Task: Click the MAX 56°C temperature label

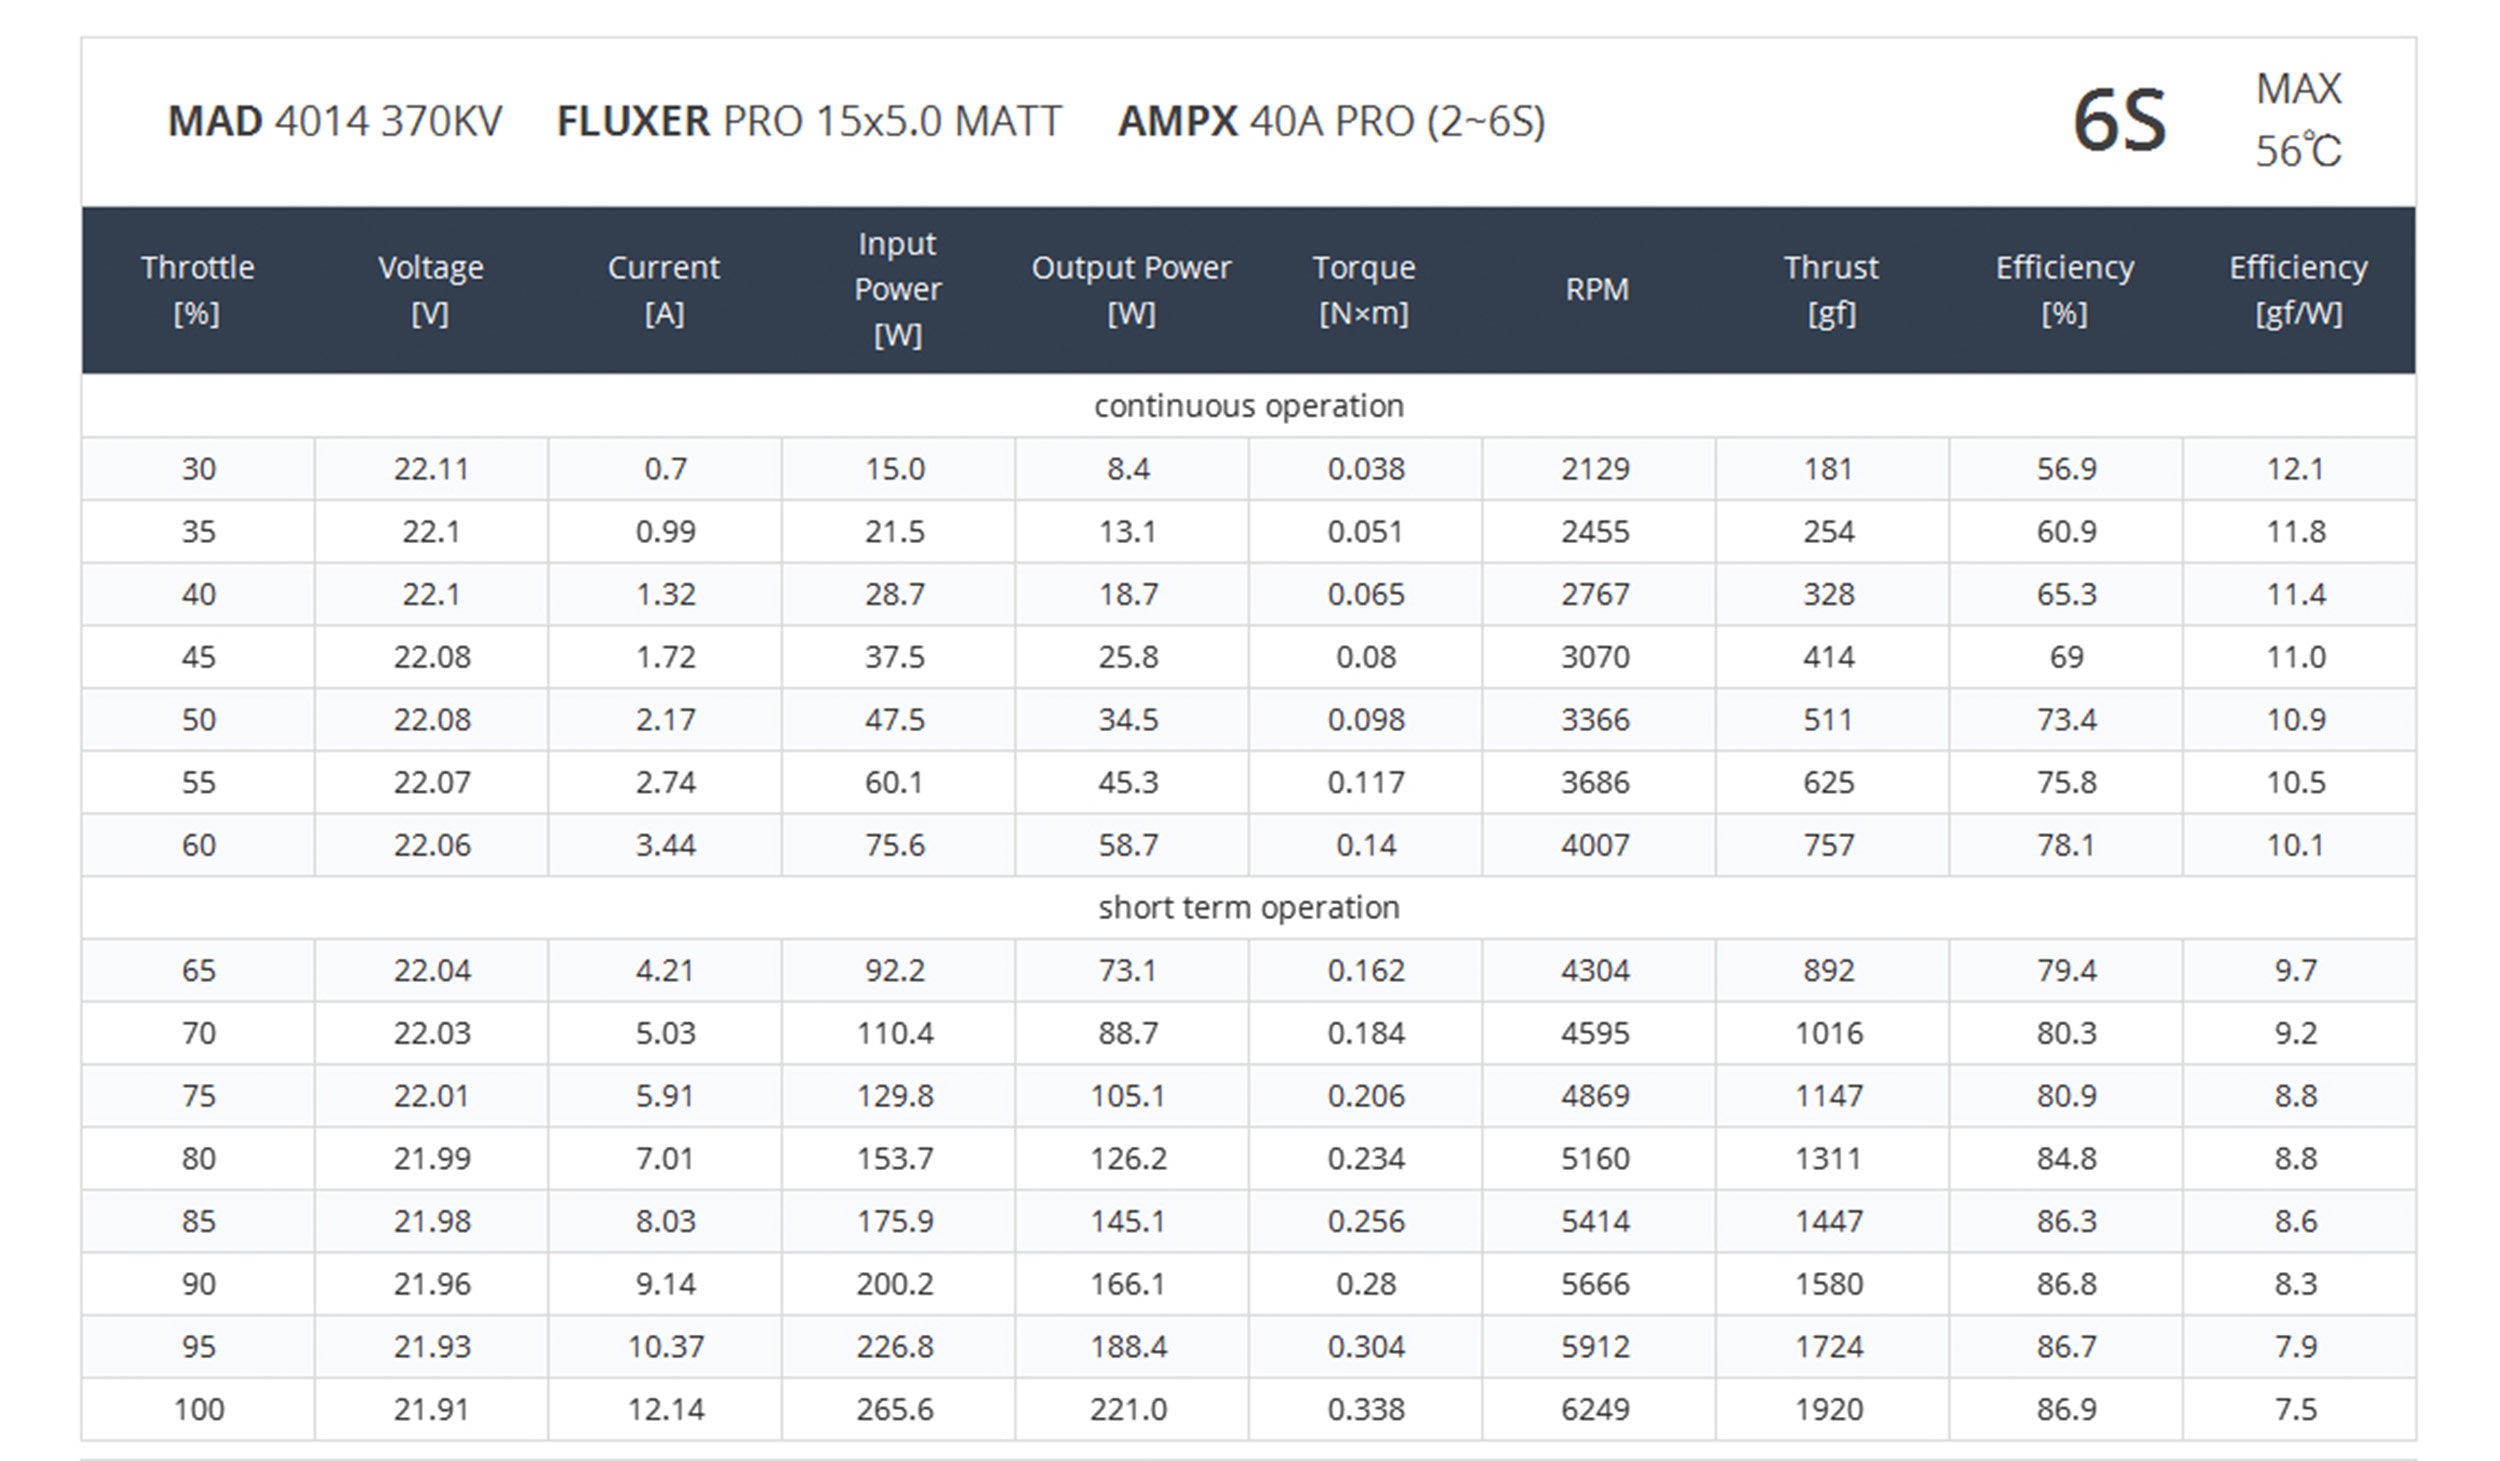Action: 2298,120
